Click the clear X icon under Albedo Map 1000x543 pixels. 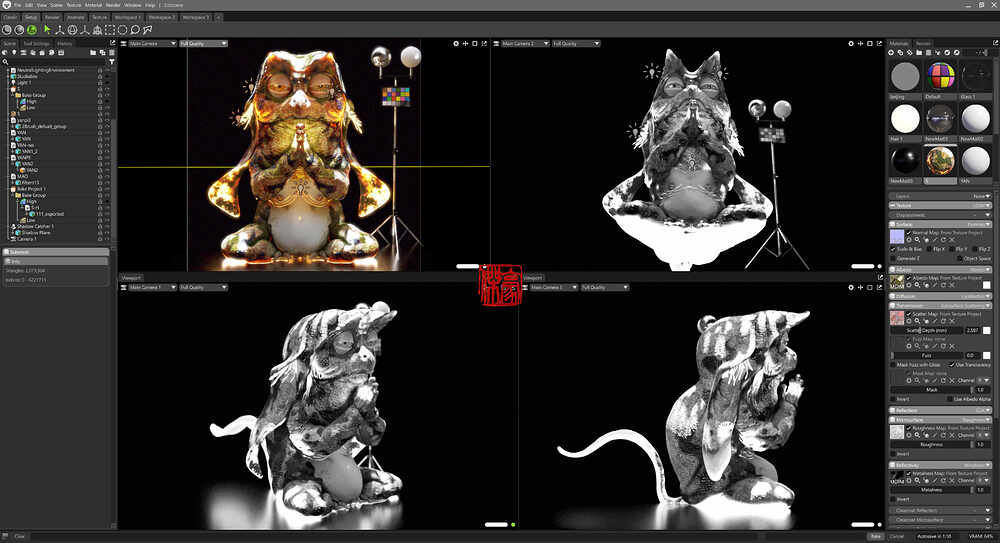tap(952, 285)
